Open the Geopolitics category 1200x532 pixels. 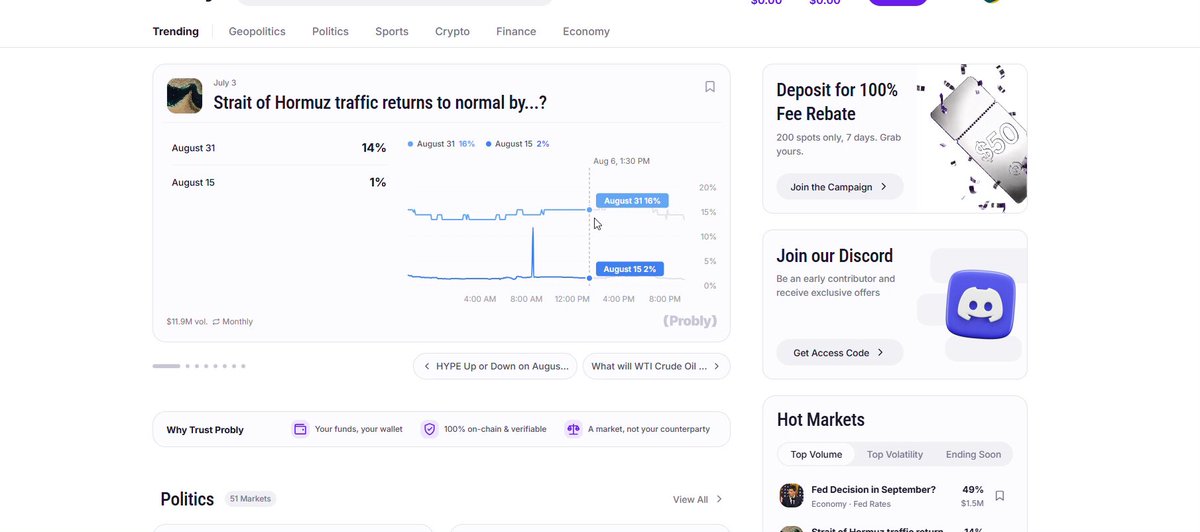pyautogui.click(x=257, y=31)
